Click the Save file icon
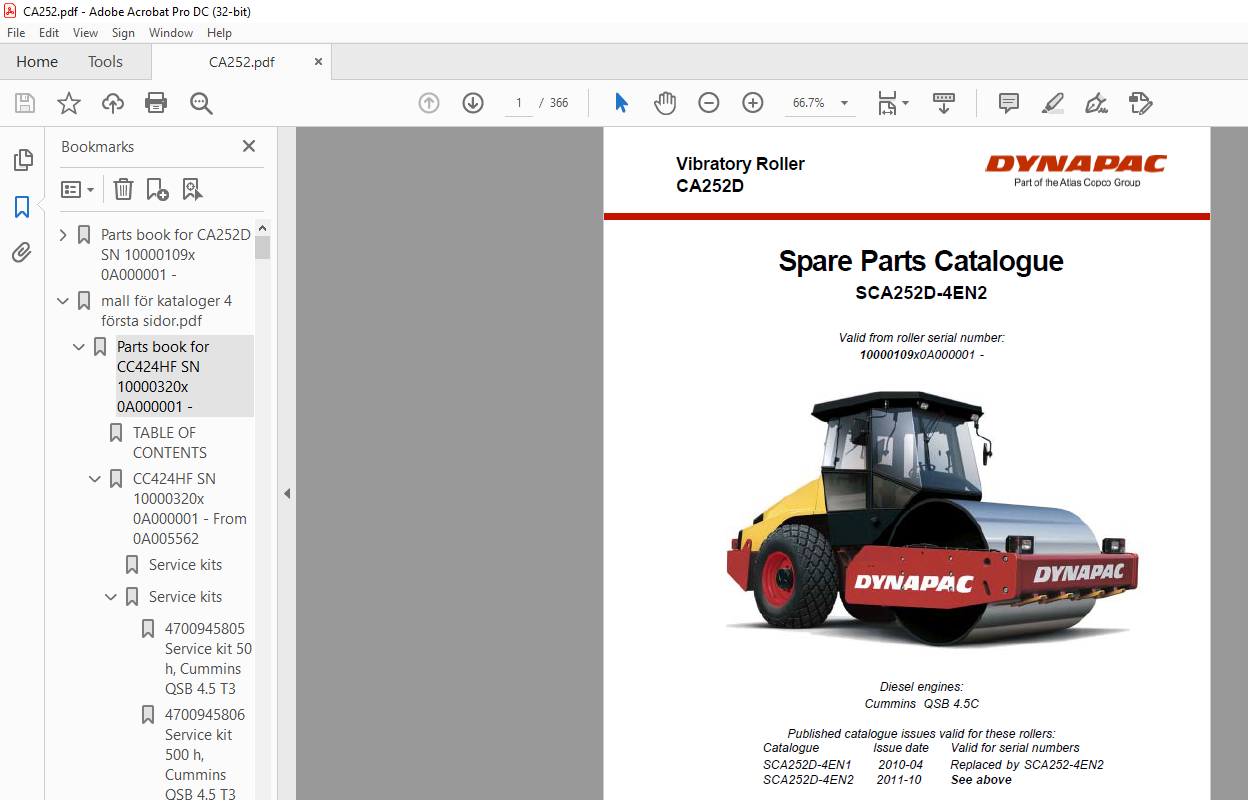Viewport: 1248px width, 800px height. pyautogui.click(x=25, y=103)
